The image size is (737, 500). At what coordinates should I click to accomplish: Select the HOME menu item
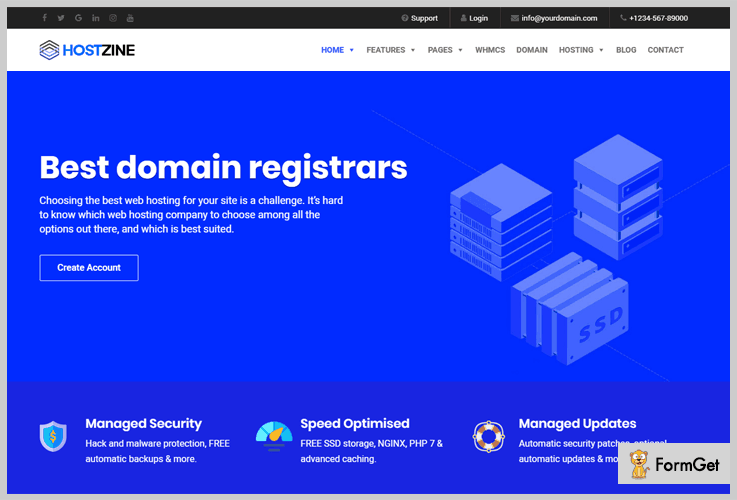pos(332,50)
